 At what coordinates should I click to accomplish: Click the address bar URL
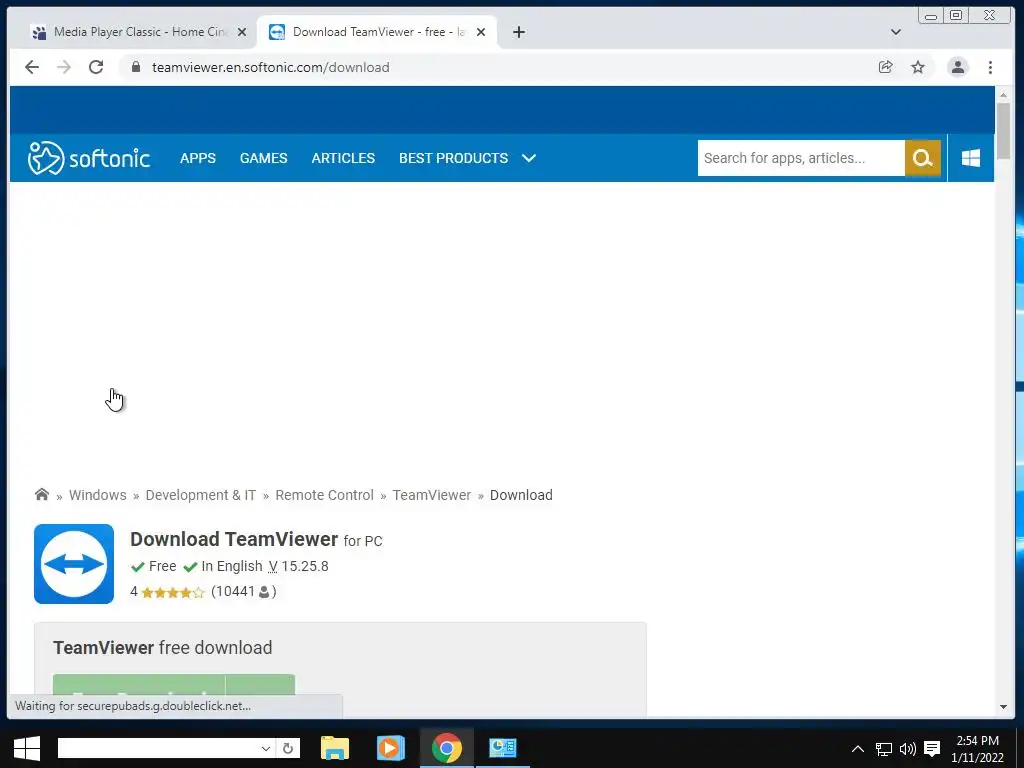coord(270,67)
